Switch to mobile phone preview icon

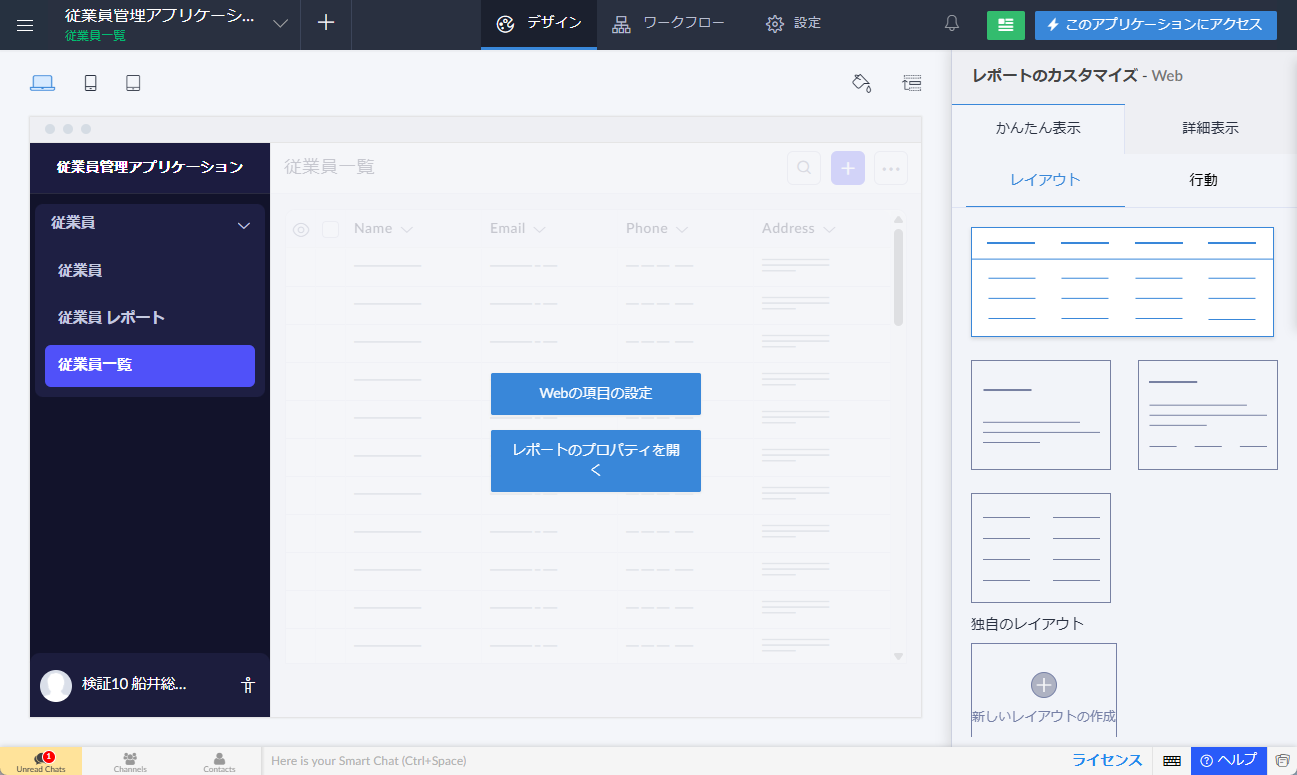pyautogui.click(x=91, y=83)
